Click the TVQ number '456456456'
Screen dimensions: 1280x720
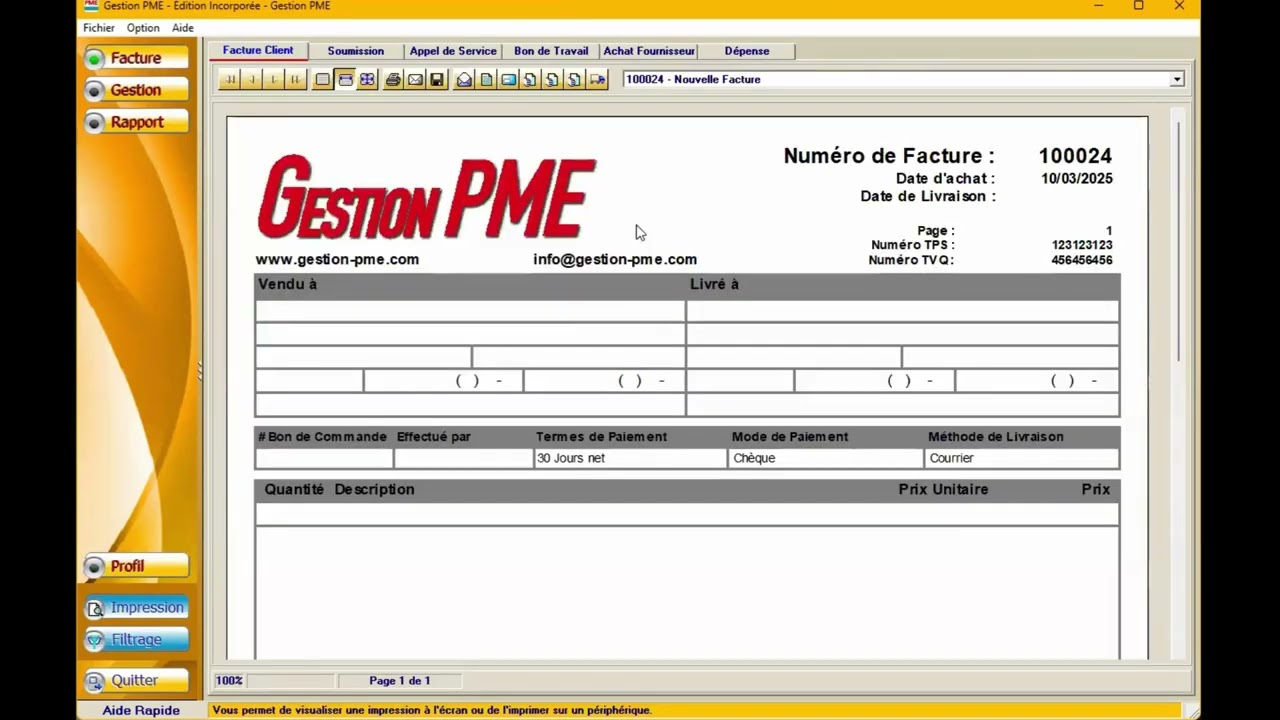1082,260
